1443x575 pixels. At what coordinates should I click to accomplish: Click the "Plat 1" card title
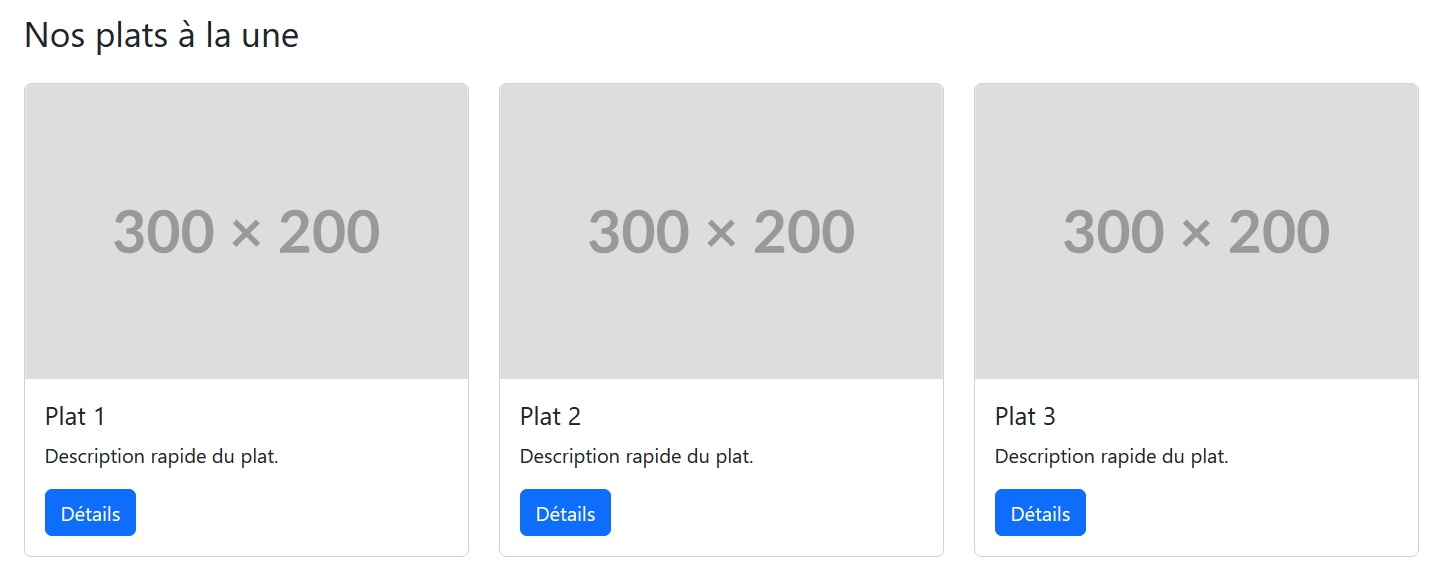click(x=75, y=416)
